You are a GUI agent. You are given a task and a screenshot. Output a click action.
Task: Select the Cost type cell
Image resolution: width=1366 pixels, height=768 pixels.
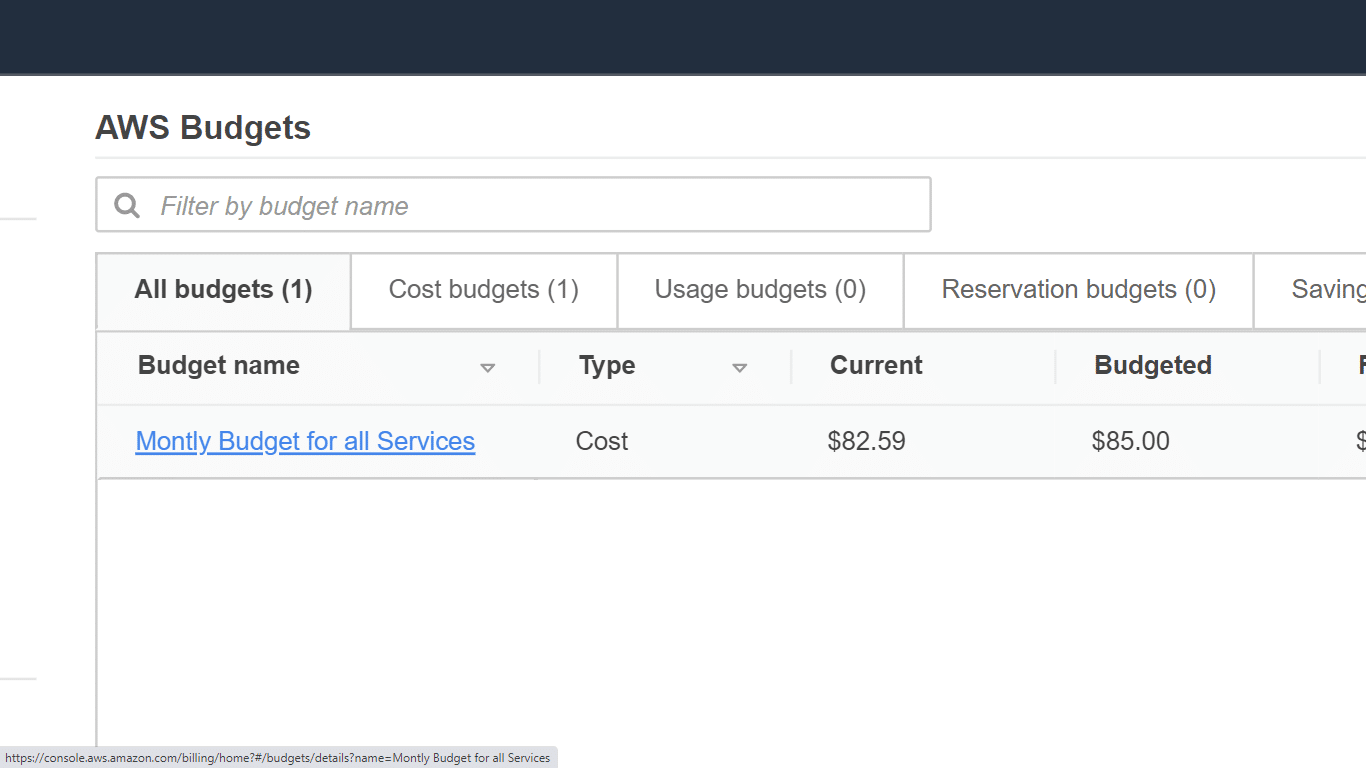click(x=602, y=441)
